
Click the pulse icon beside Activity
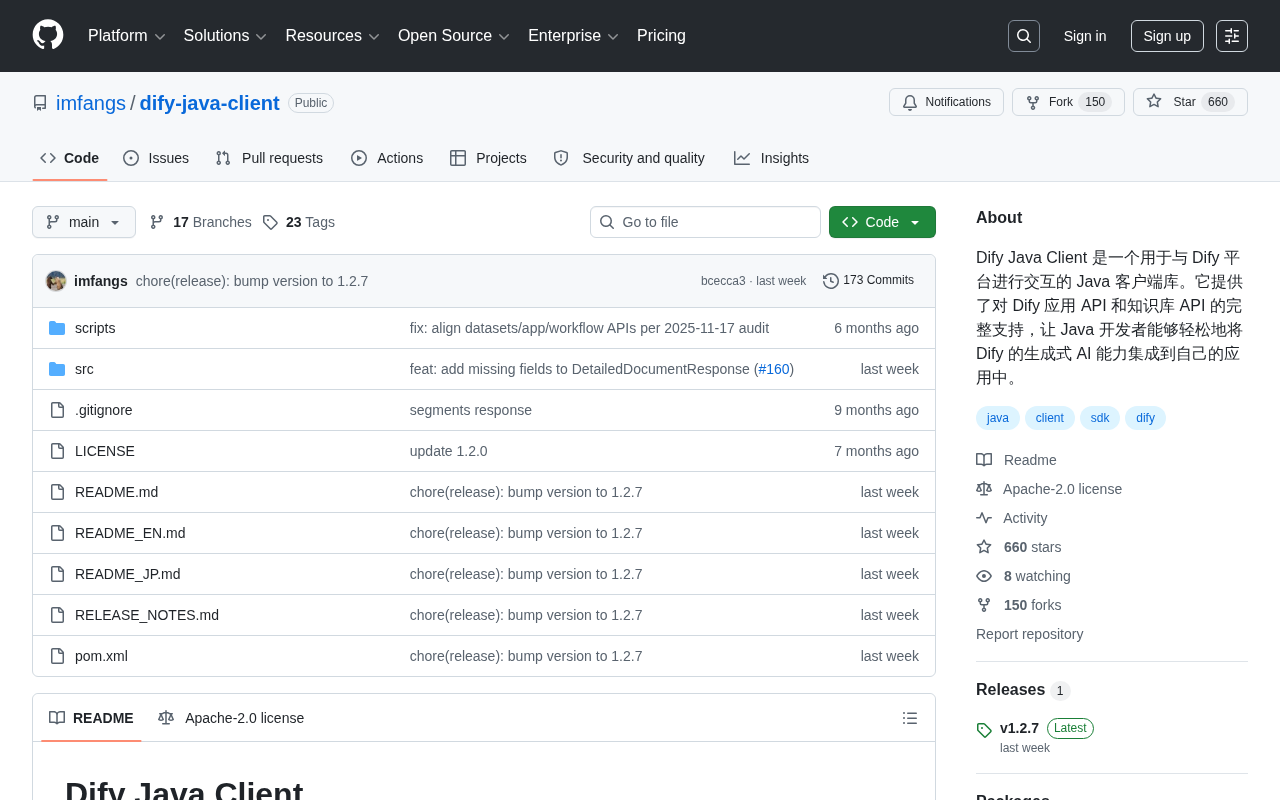tap(984, 518)
